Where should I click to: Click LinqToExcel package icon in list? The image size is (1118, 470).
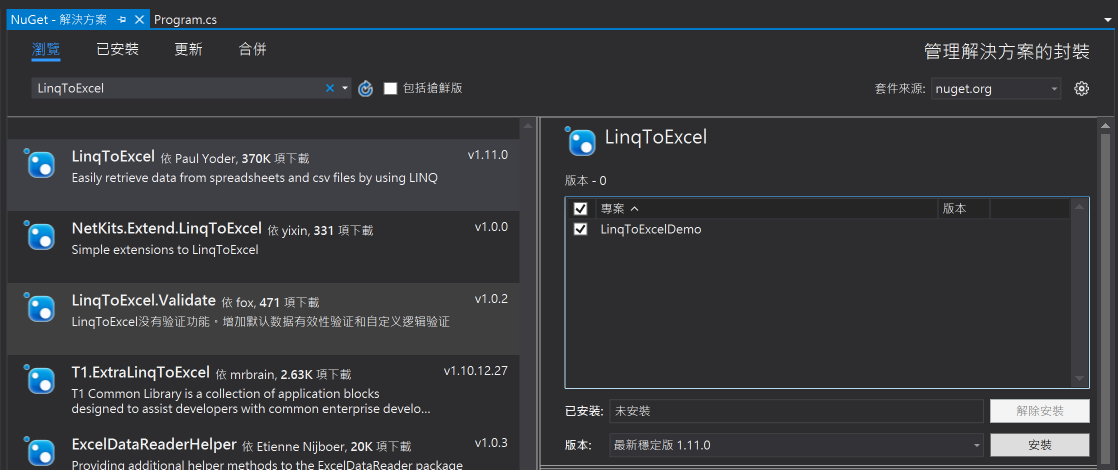click(40, 164)
